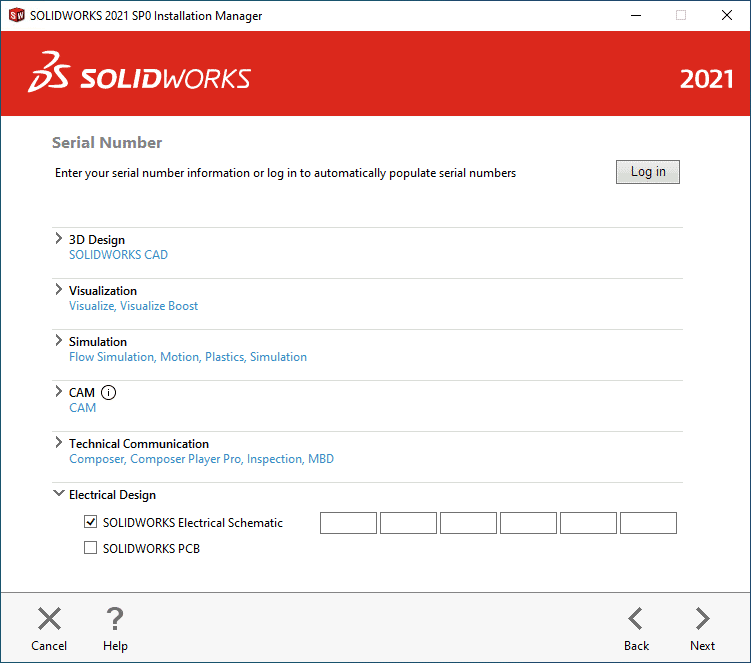Click the first serial number field
Image resolution: width=751 pixels, height=663 pixels.
point(348,523)
